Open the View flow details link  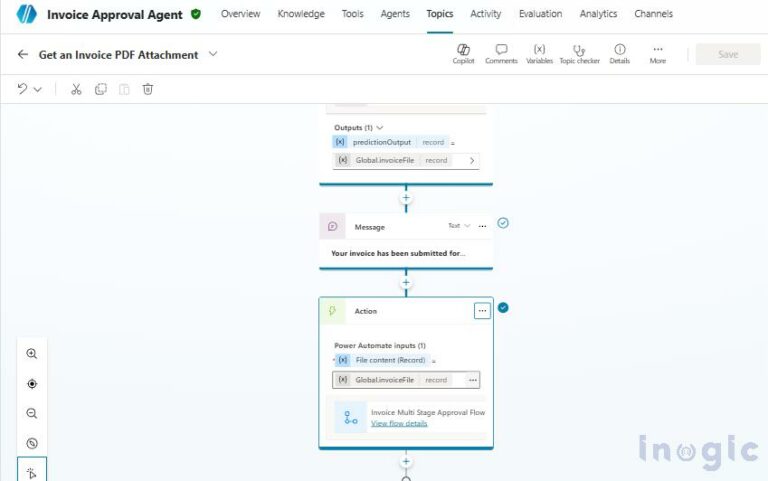click(x=399, y=423)
